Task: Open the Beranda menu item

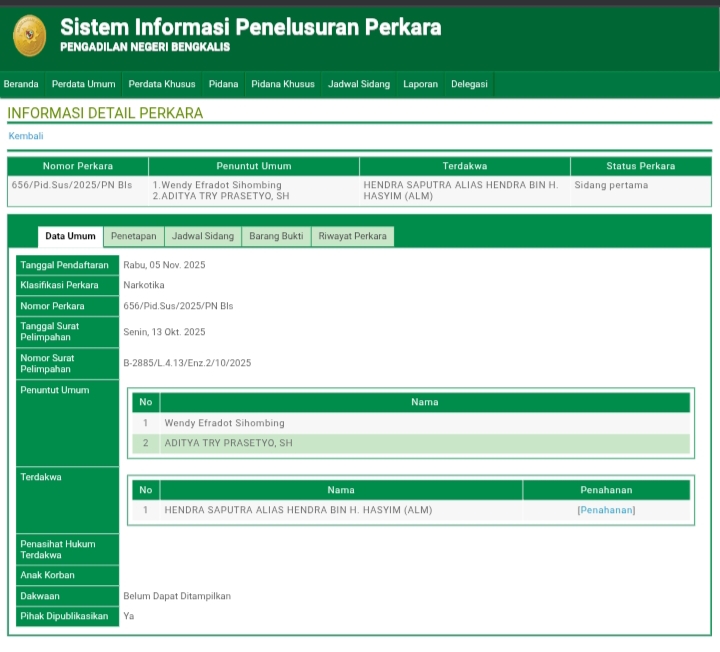Action: point(21,84)
